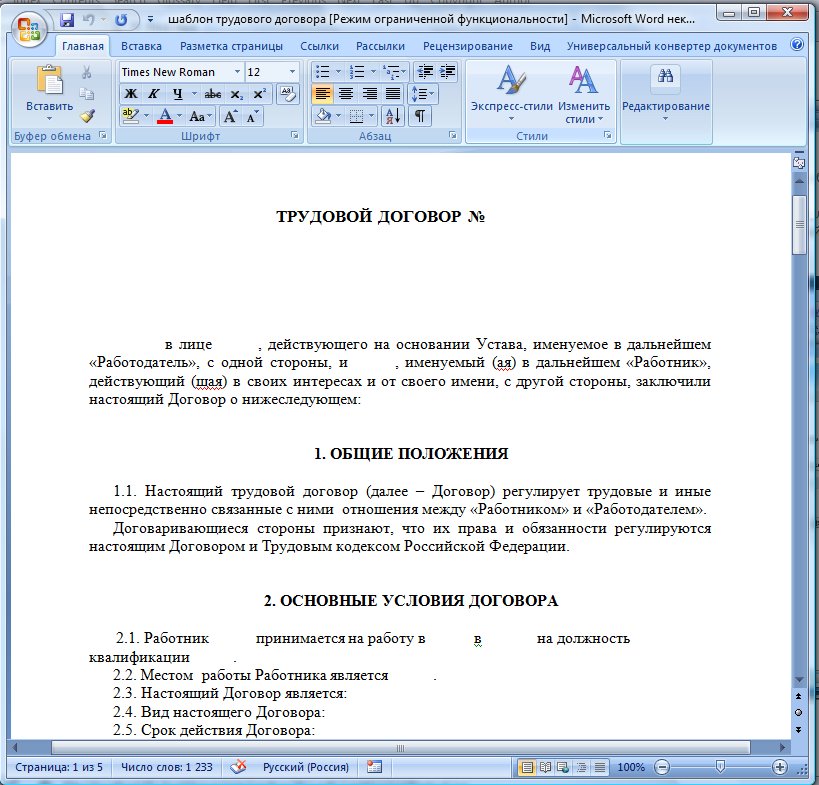Align text to the left
This screenshot has width=819, height=785.
click(323, 94)
